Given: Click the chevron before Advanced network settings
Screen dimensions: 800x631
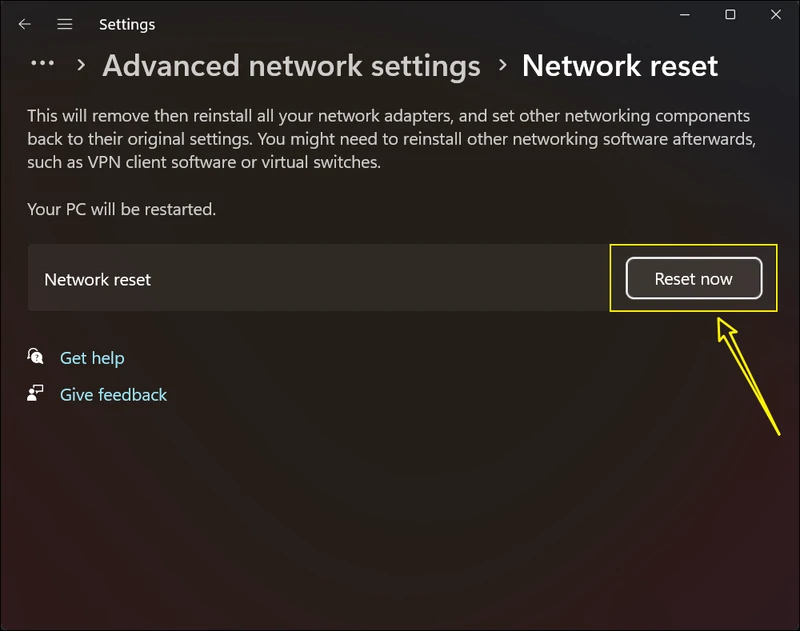Looking at the screenshot, I should tap(80, 66).
